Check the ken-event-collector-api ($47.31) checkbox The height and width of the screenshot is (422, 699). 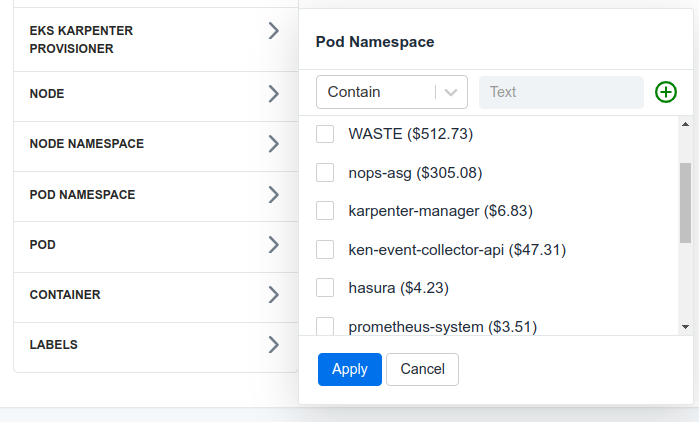pos(325,250)
